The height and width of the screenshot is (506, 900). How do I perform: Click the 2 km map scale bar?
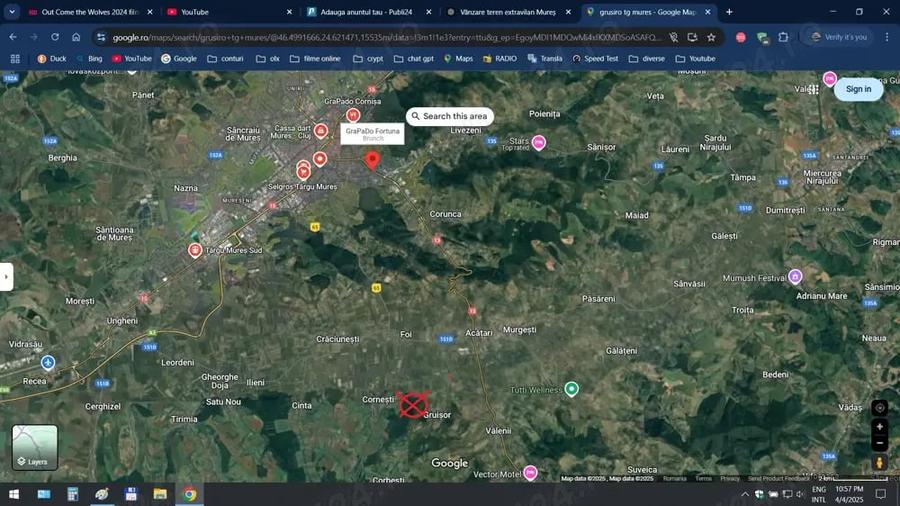tap(853, 478)
